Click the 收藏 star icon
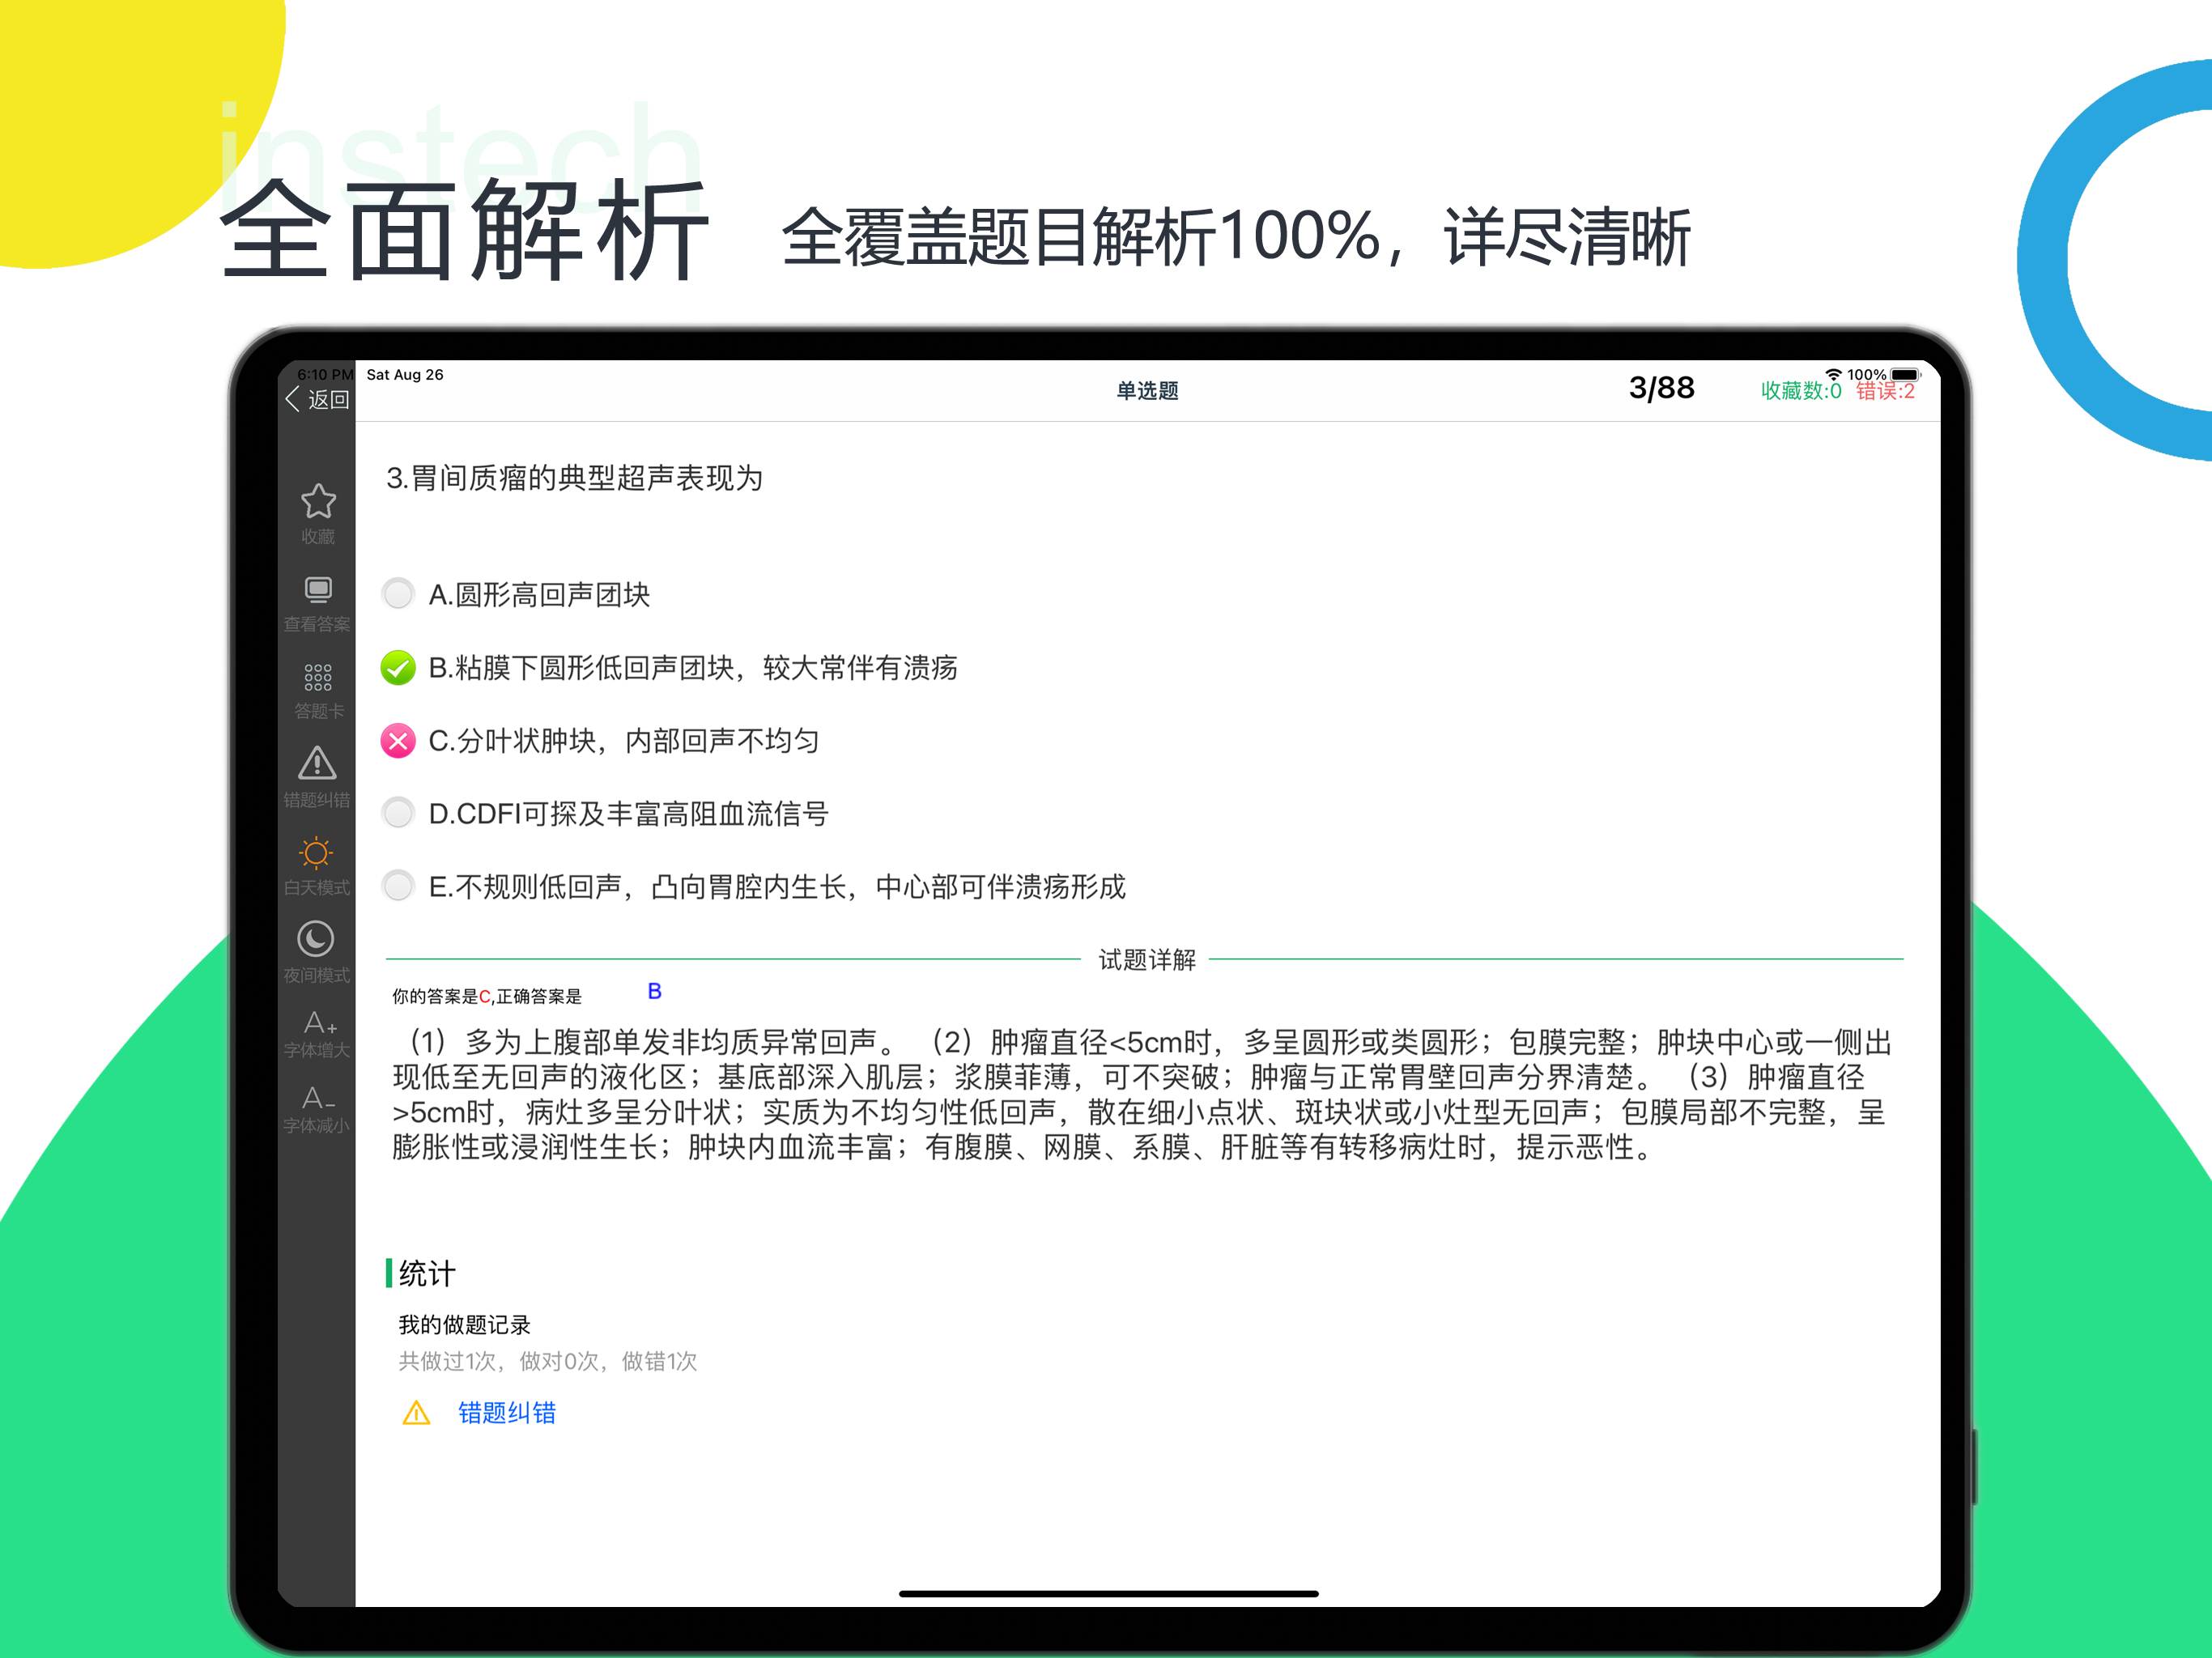 click(318, 501)
